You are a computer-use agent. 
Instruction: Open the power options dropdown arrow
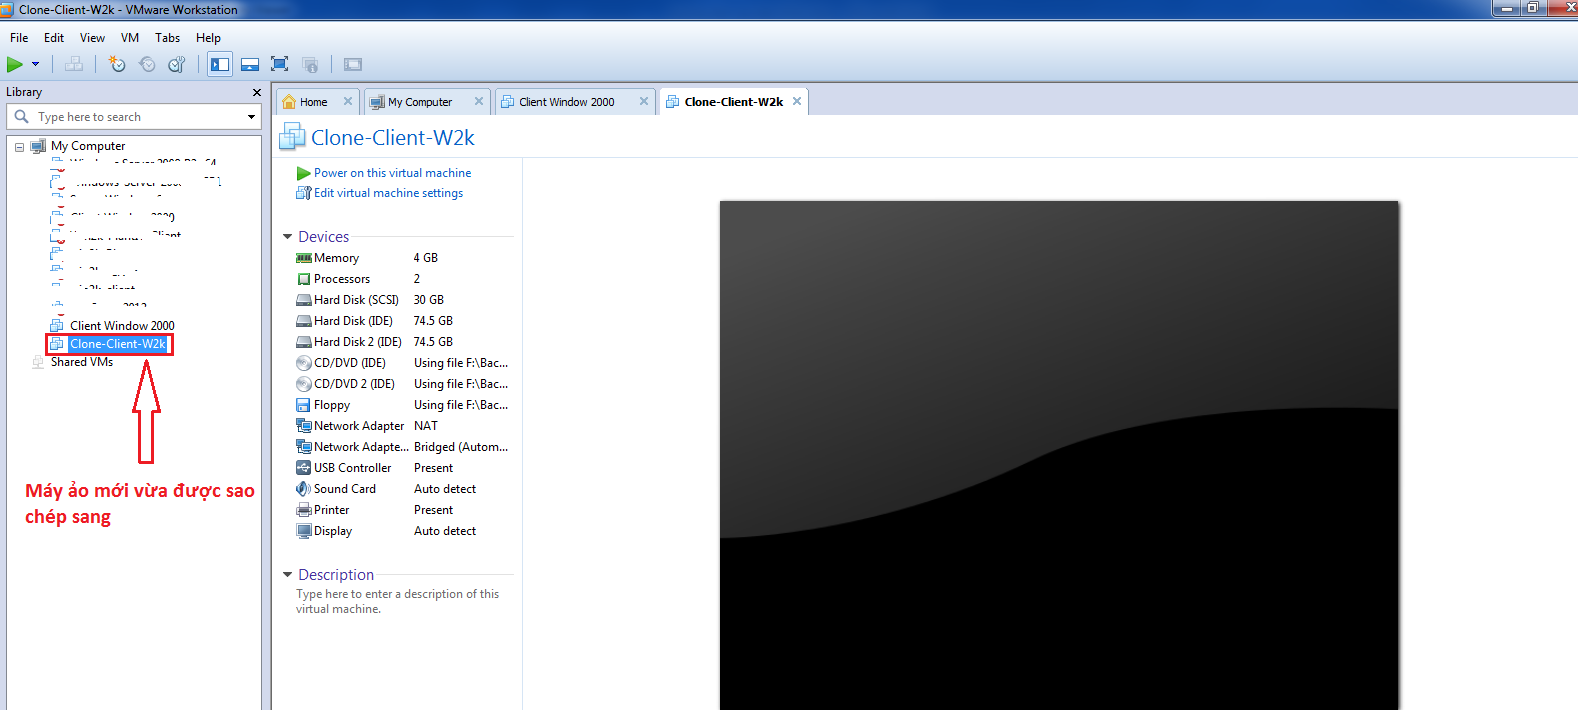tap(36, 65)
